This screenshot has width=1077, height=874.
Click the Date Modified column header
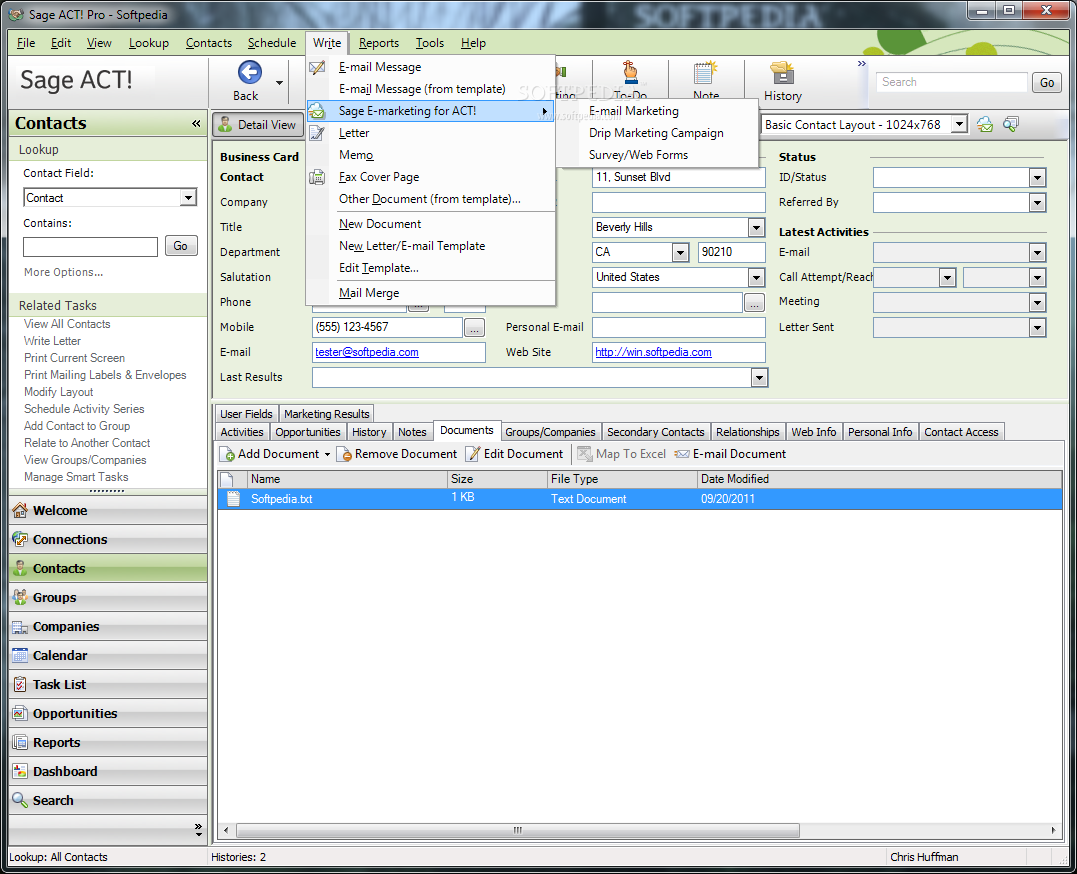click(878, 479)
